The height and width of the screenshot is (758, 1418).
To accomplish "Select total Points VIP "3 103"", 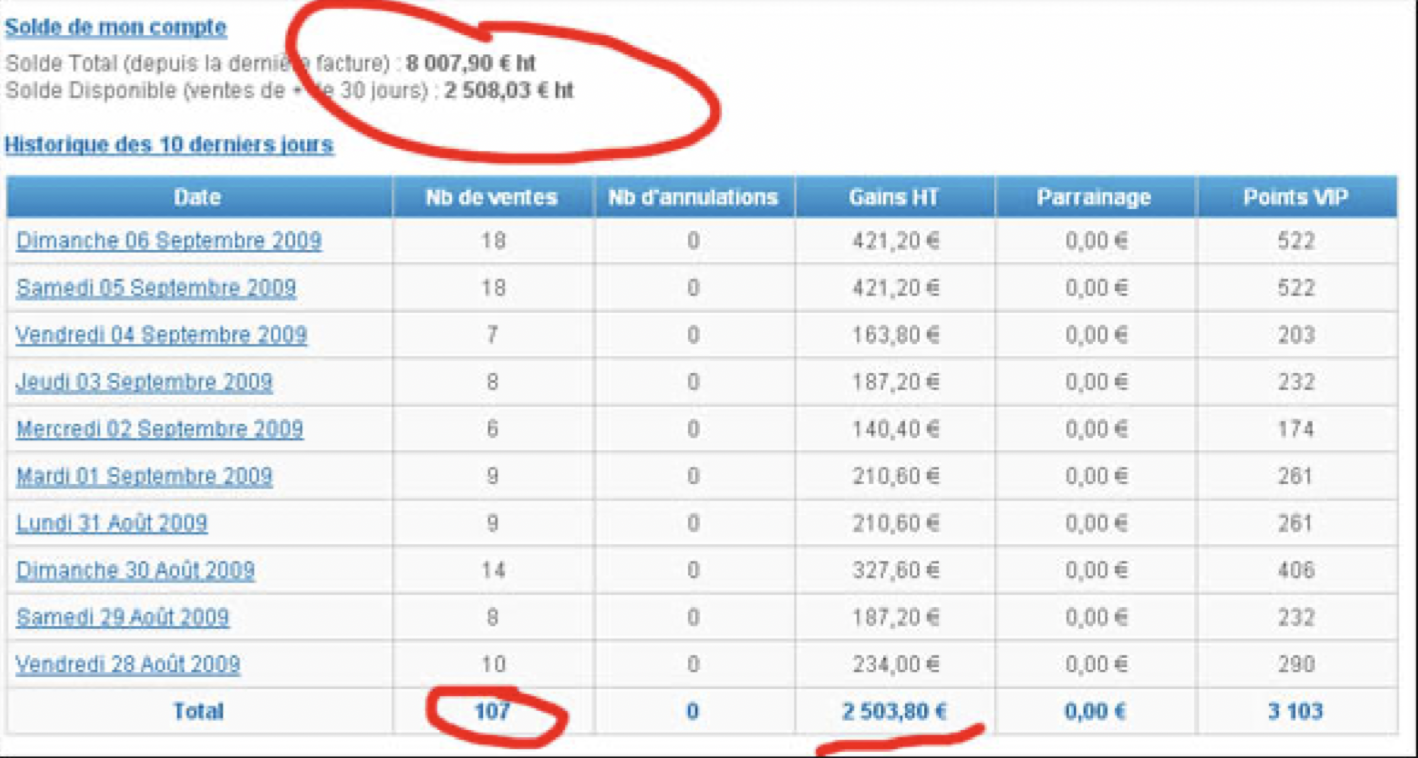I will pyautogui.click(x=1296, y=711).
